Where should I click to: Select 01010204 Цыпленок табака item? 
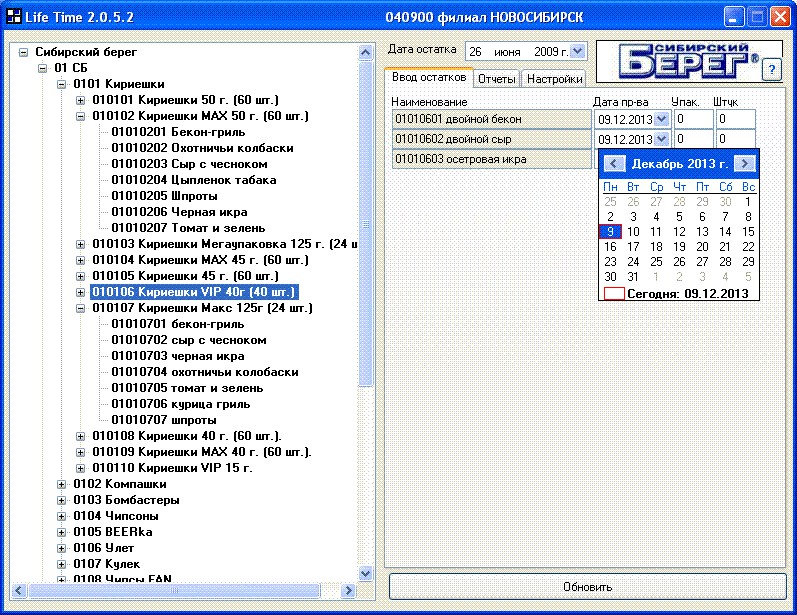pyautogui.click(x=194, y=180)
